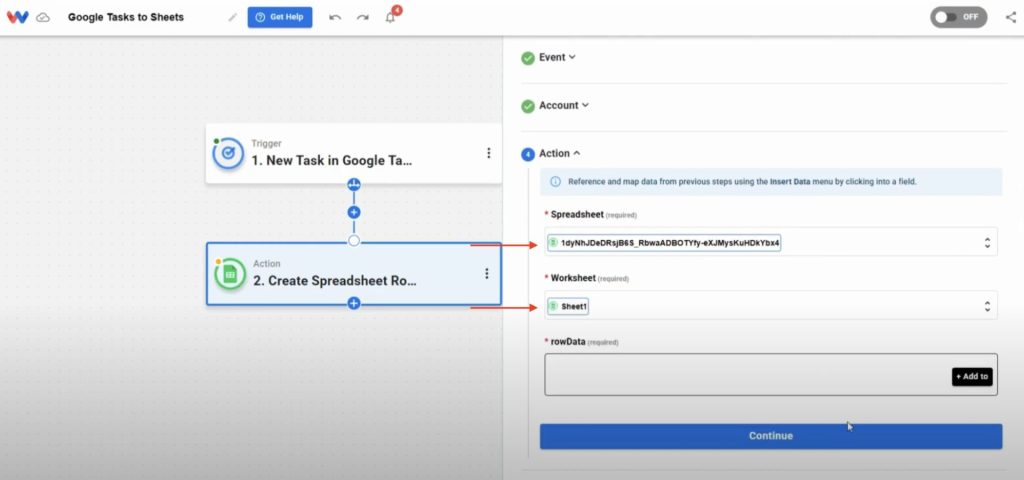The image size is (1024, 480).
Task: Click the Google Tasks trigger app icon
Action: coord(228,153)
